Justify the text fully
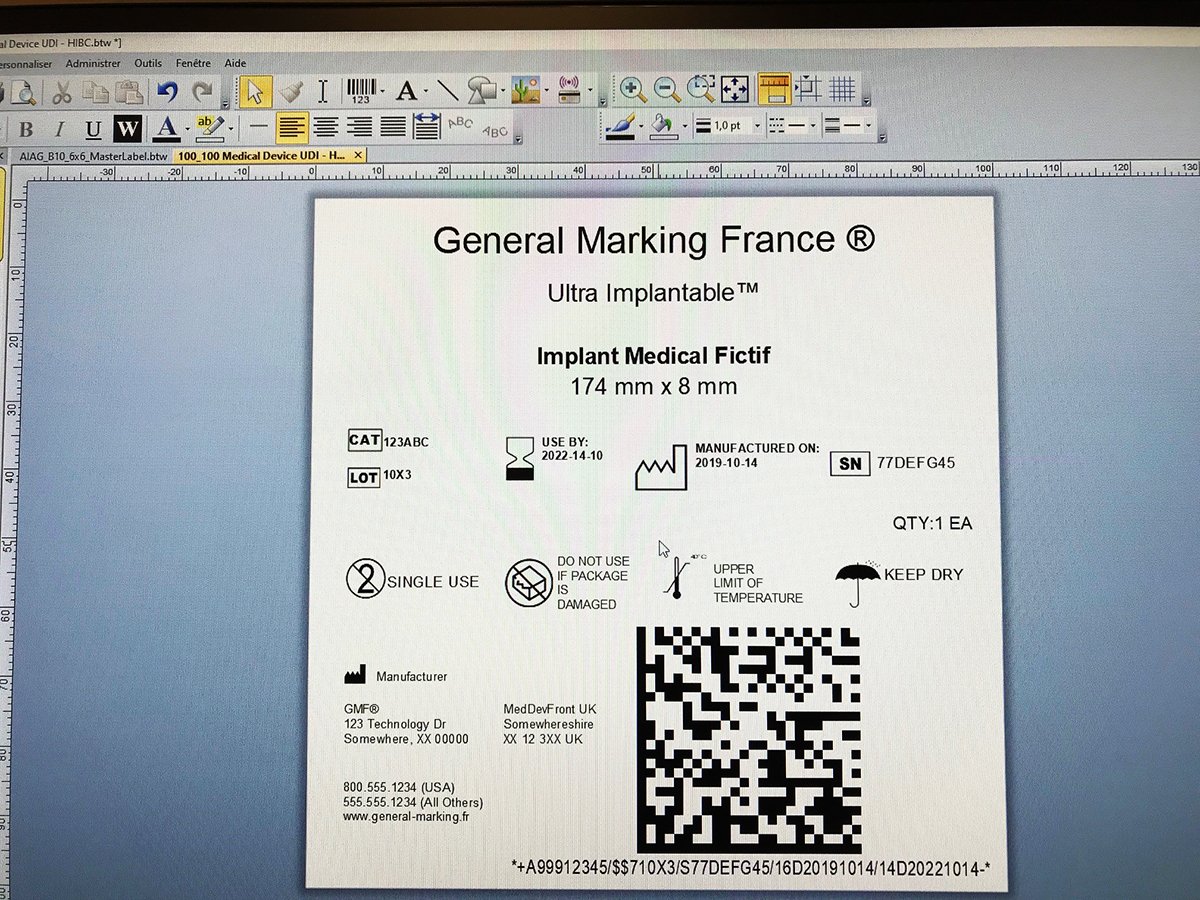The image size is (1200, 900). click(393, 127)
